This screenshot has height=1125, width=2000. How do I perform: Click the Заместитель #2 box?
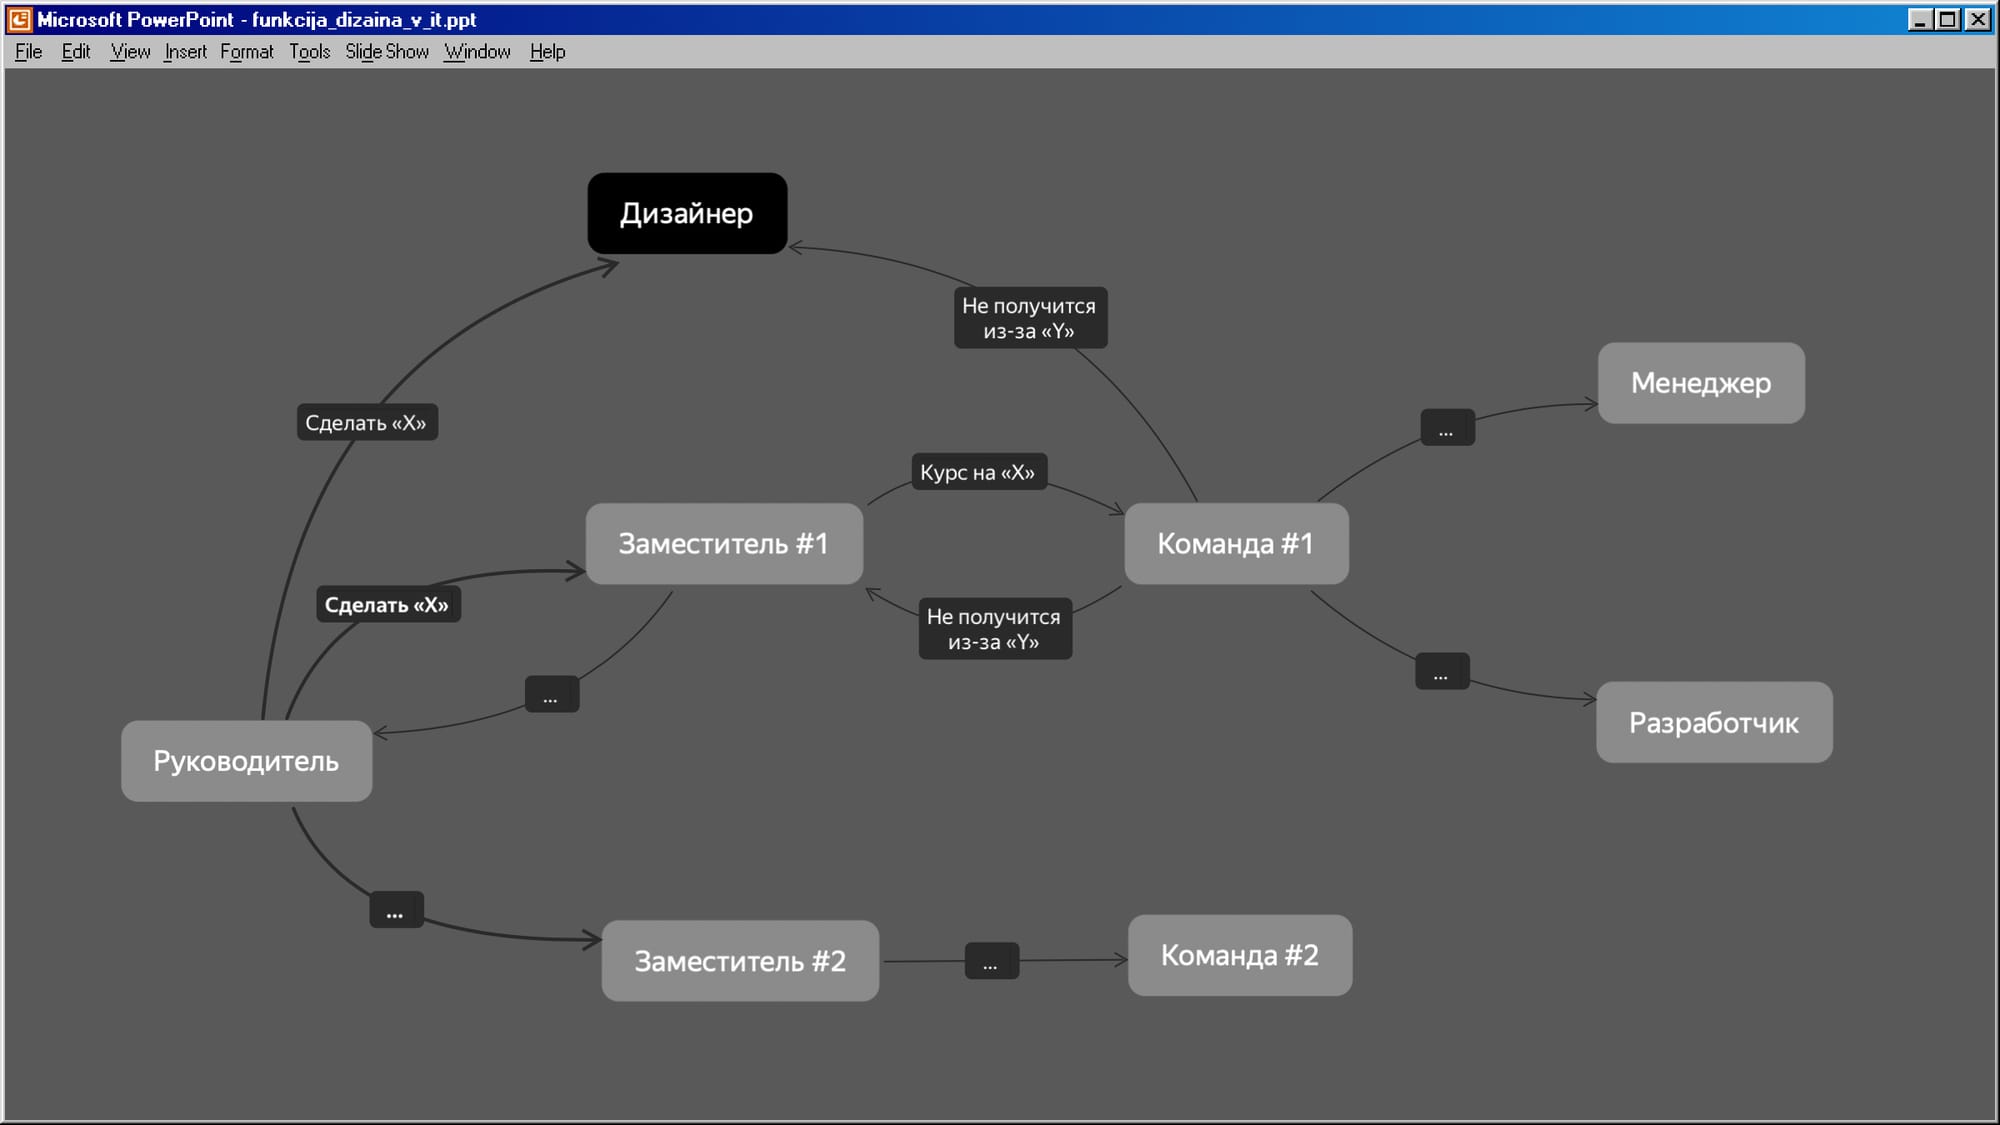tap(740, 961)
